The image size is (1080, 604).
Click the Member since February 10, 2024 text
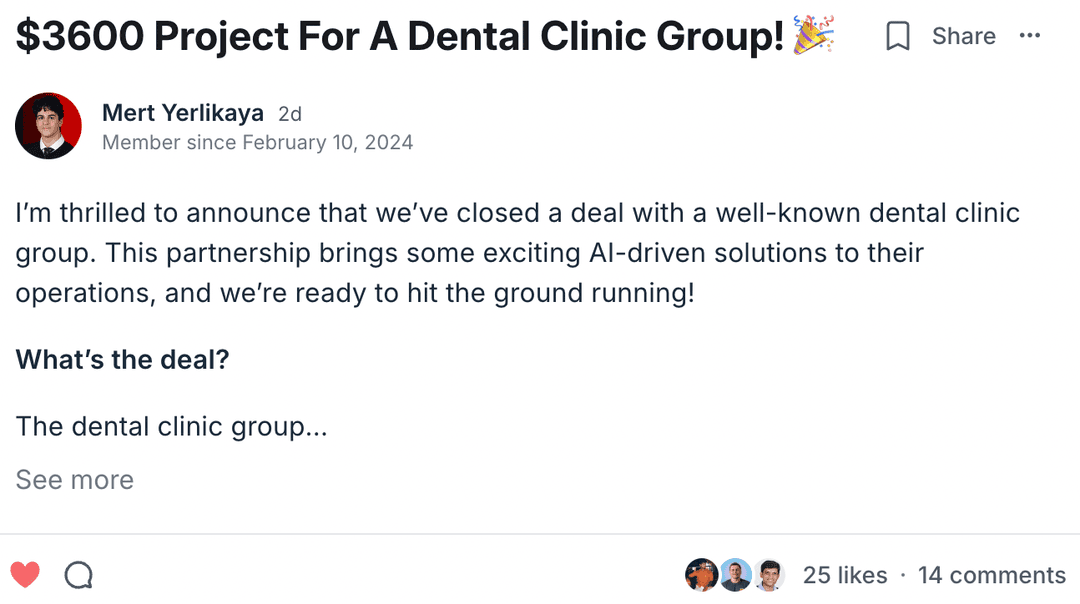[257, 142]
